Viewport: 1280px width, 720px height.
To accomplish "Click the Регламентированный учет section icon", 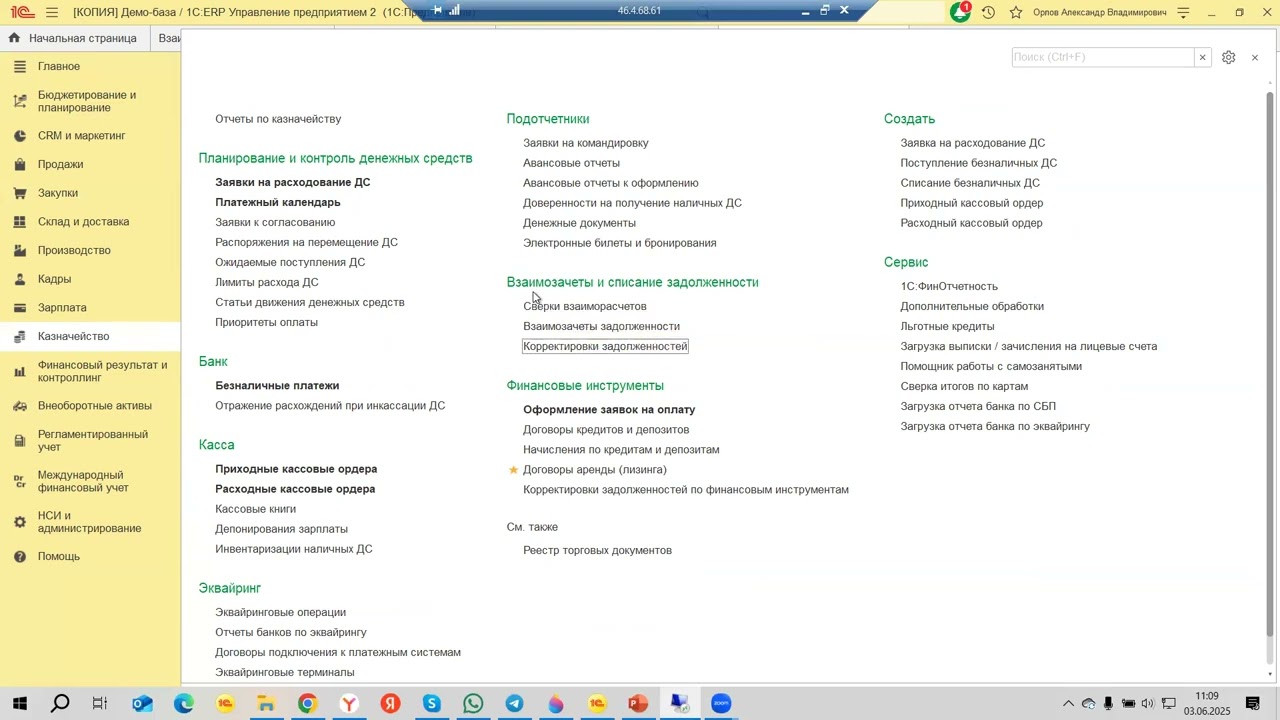I will pyautogui.click(x=20, y=440).
